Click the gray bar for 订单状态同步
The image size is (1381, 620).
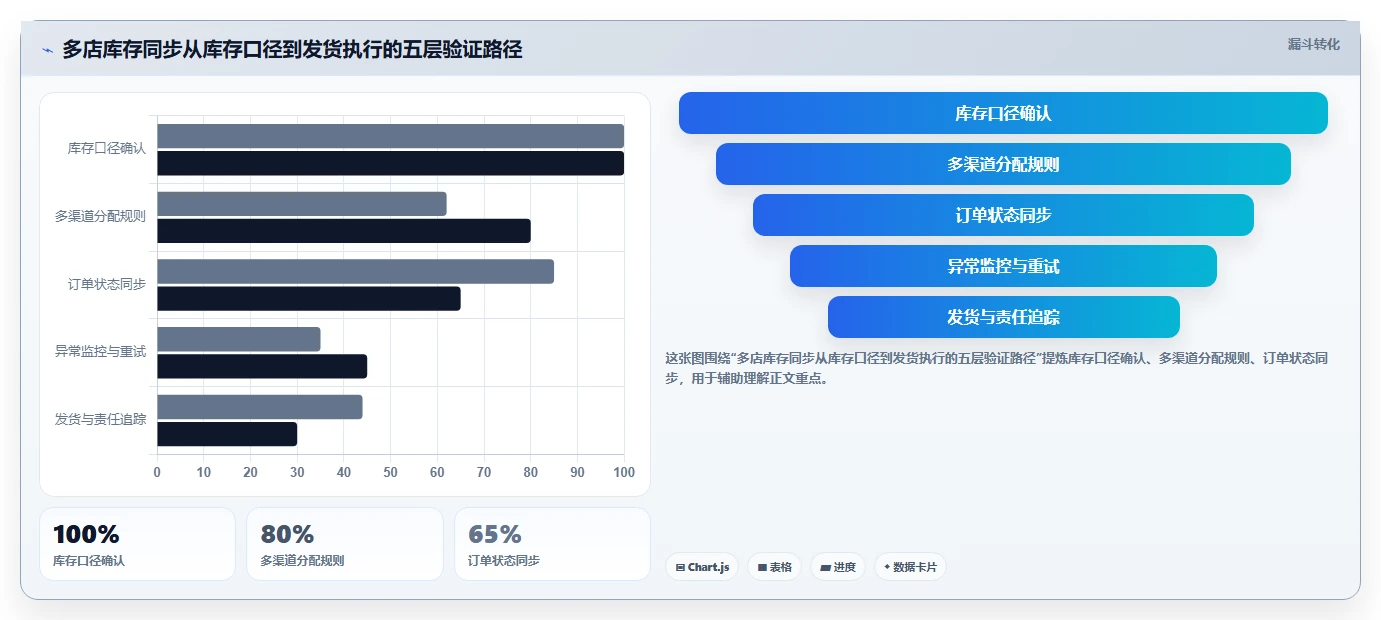[x=355, y=271]
